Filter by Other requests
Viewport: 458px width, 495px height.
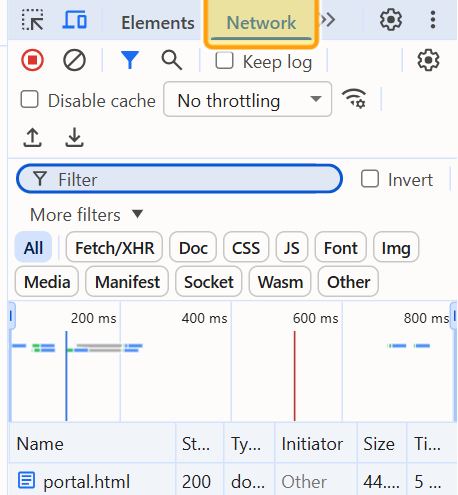coord(348,282)
